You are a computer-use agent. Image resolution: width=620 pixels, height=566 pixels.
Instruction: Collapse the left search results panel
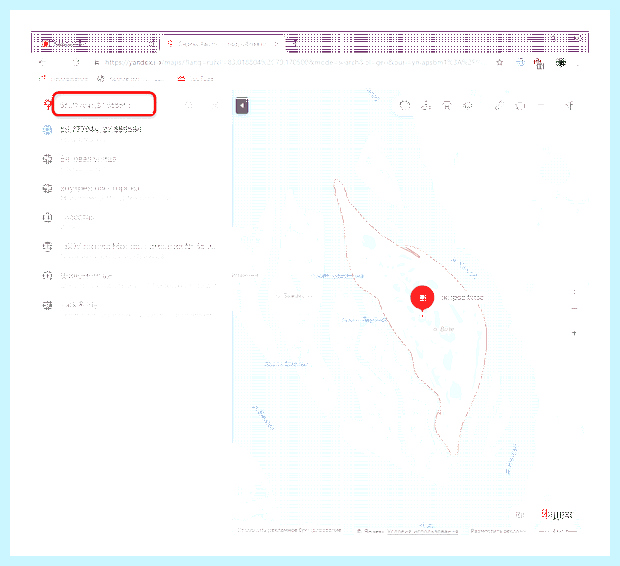242,106
